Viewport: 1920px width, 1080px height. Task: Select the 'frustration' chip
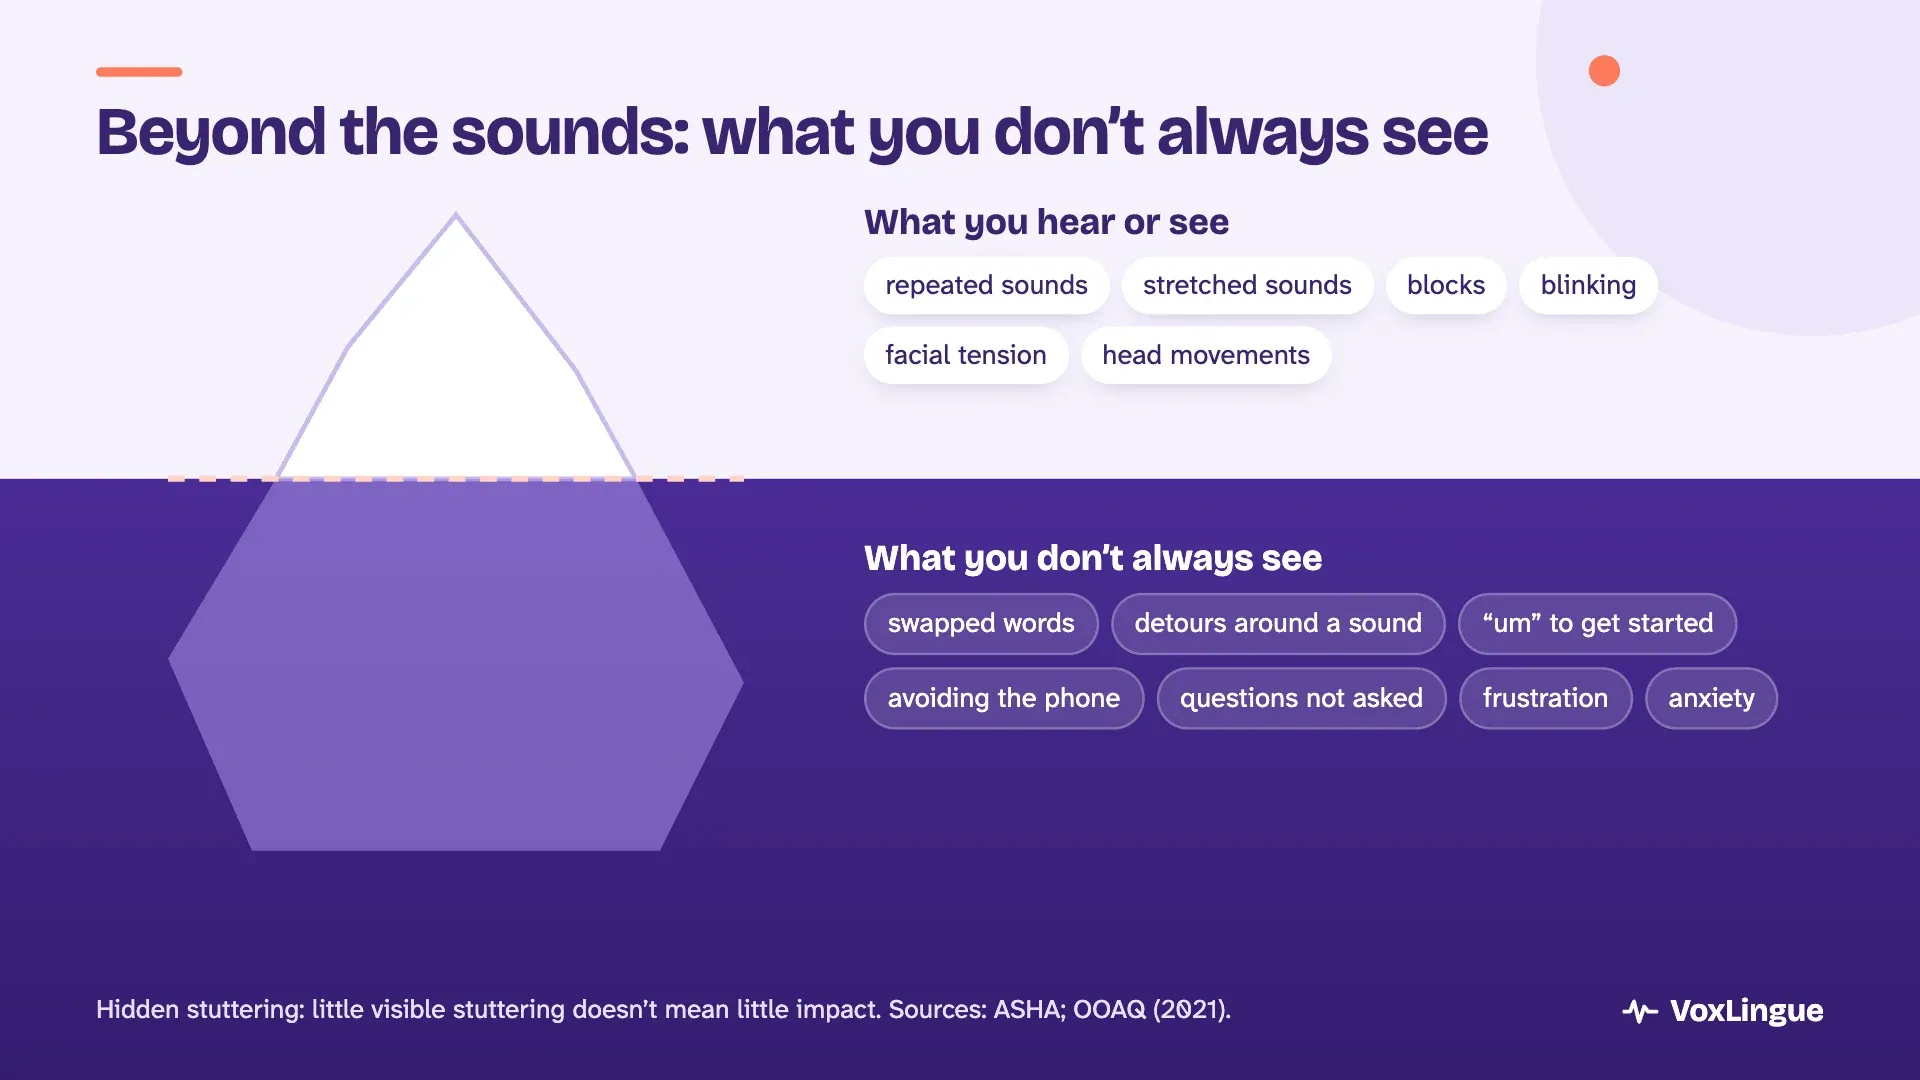point(1545,698)
